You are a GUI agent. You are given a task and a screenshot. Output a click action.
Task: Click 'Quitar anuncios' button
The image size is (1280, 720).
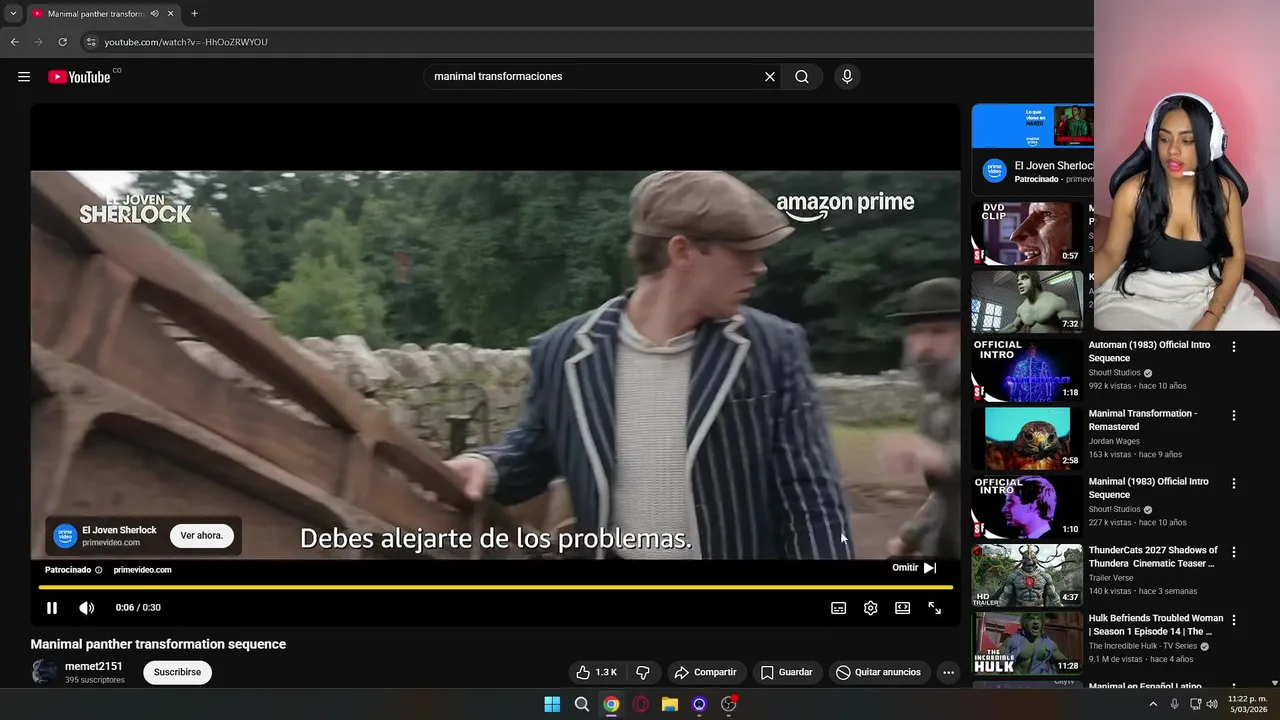(879, 672)
